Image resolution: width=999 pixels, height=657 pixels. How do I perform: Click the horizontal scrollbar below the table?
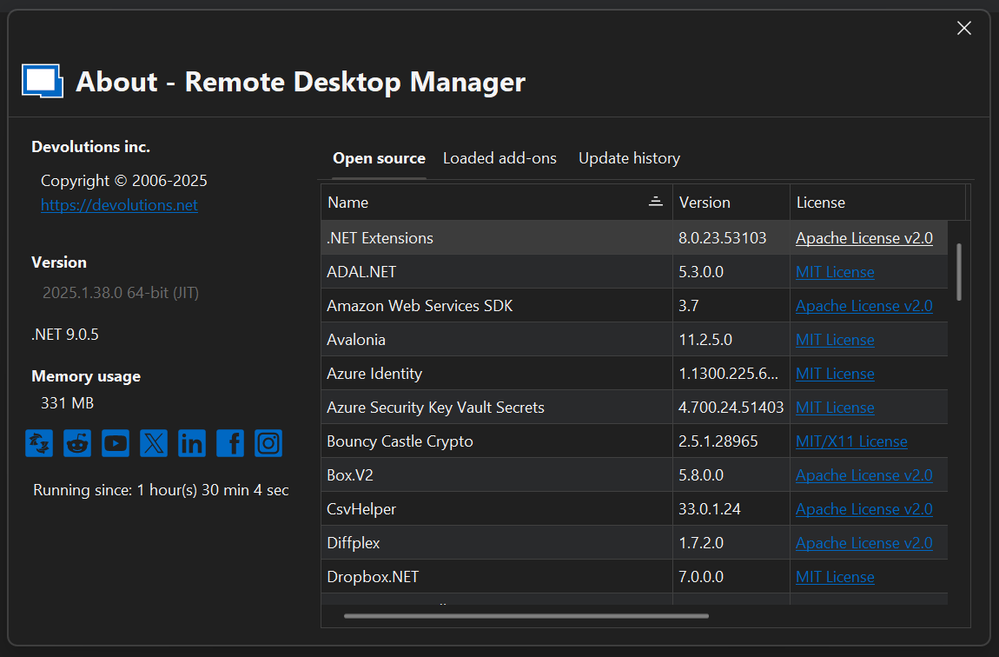(526, 616)
